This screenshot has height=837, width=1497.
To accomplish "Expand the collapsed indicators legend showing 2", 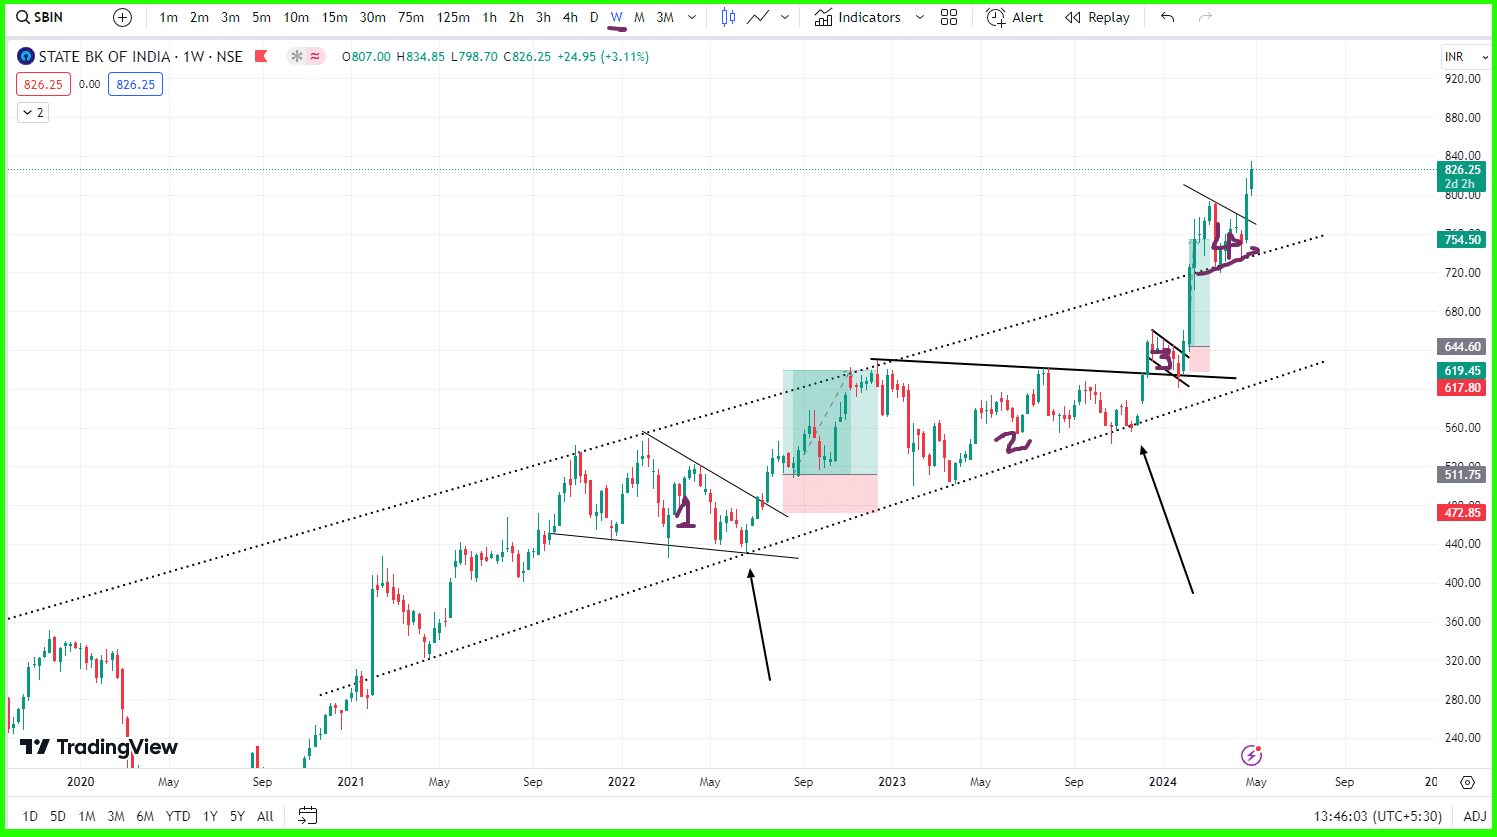I will coord(33,113).
